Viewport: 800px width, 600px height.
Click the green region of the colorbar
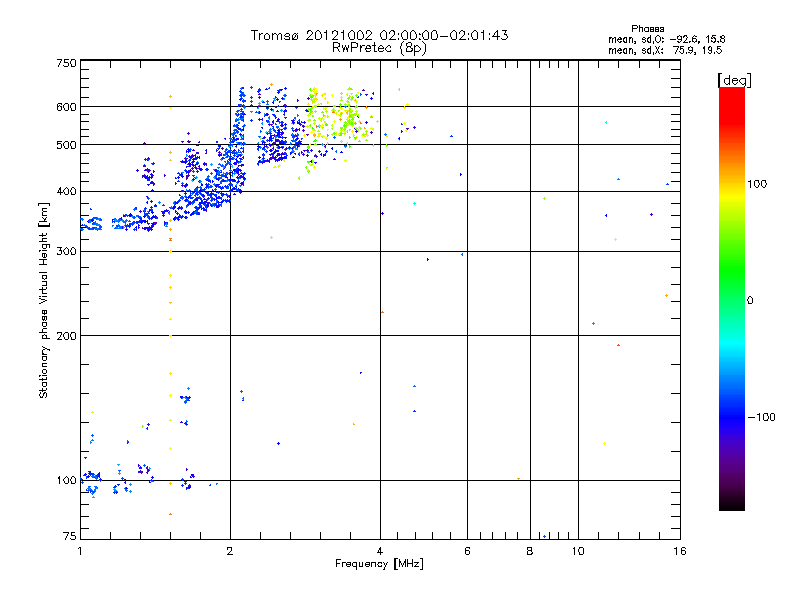(x=732, y=265)
